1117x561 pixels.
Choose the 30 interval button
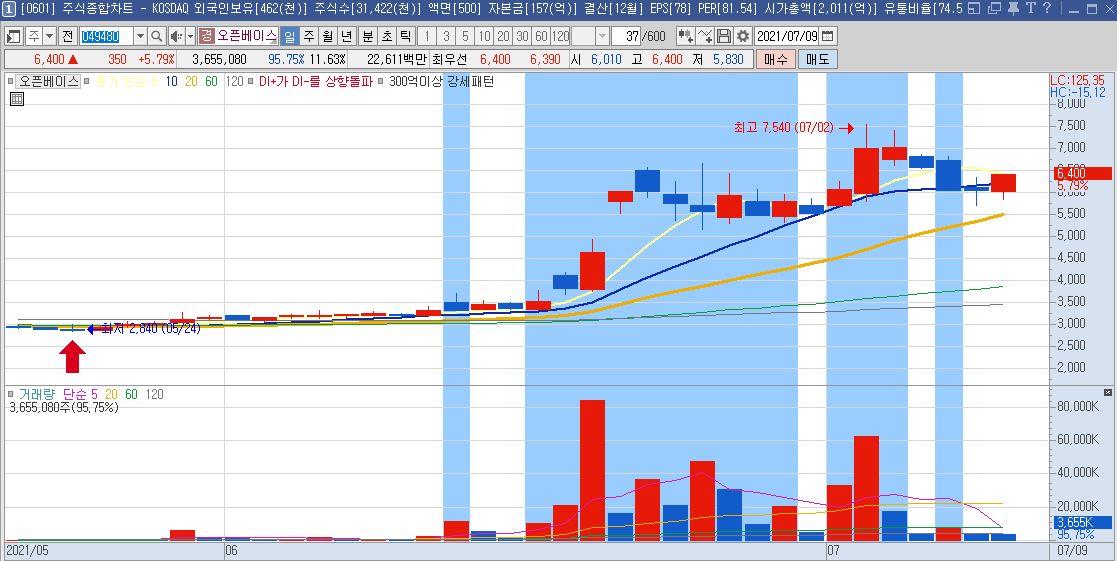523,36
